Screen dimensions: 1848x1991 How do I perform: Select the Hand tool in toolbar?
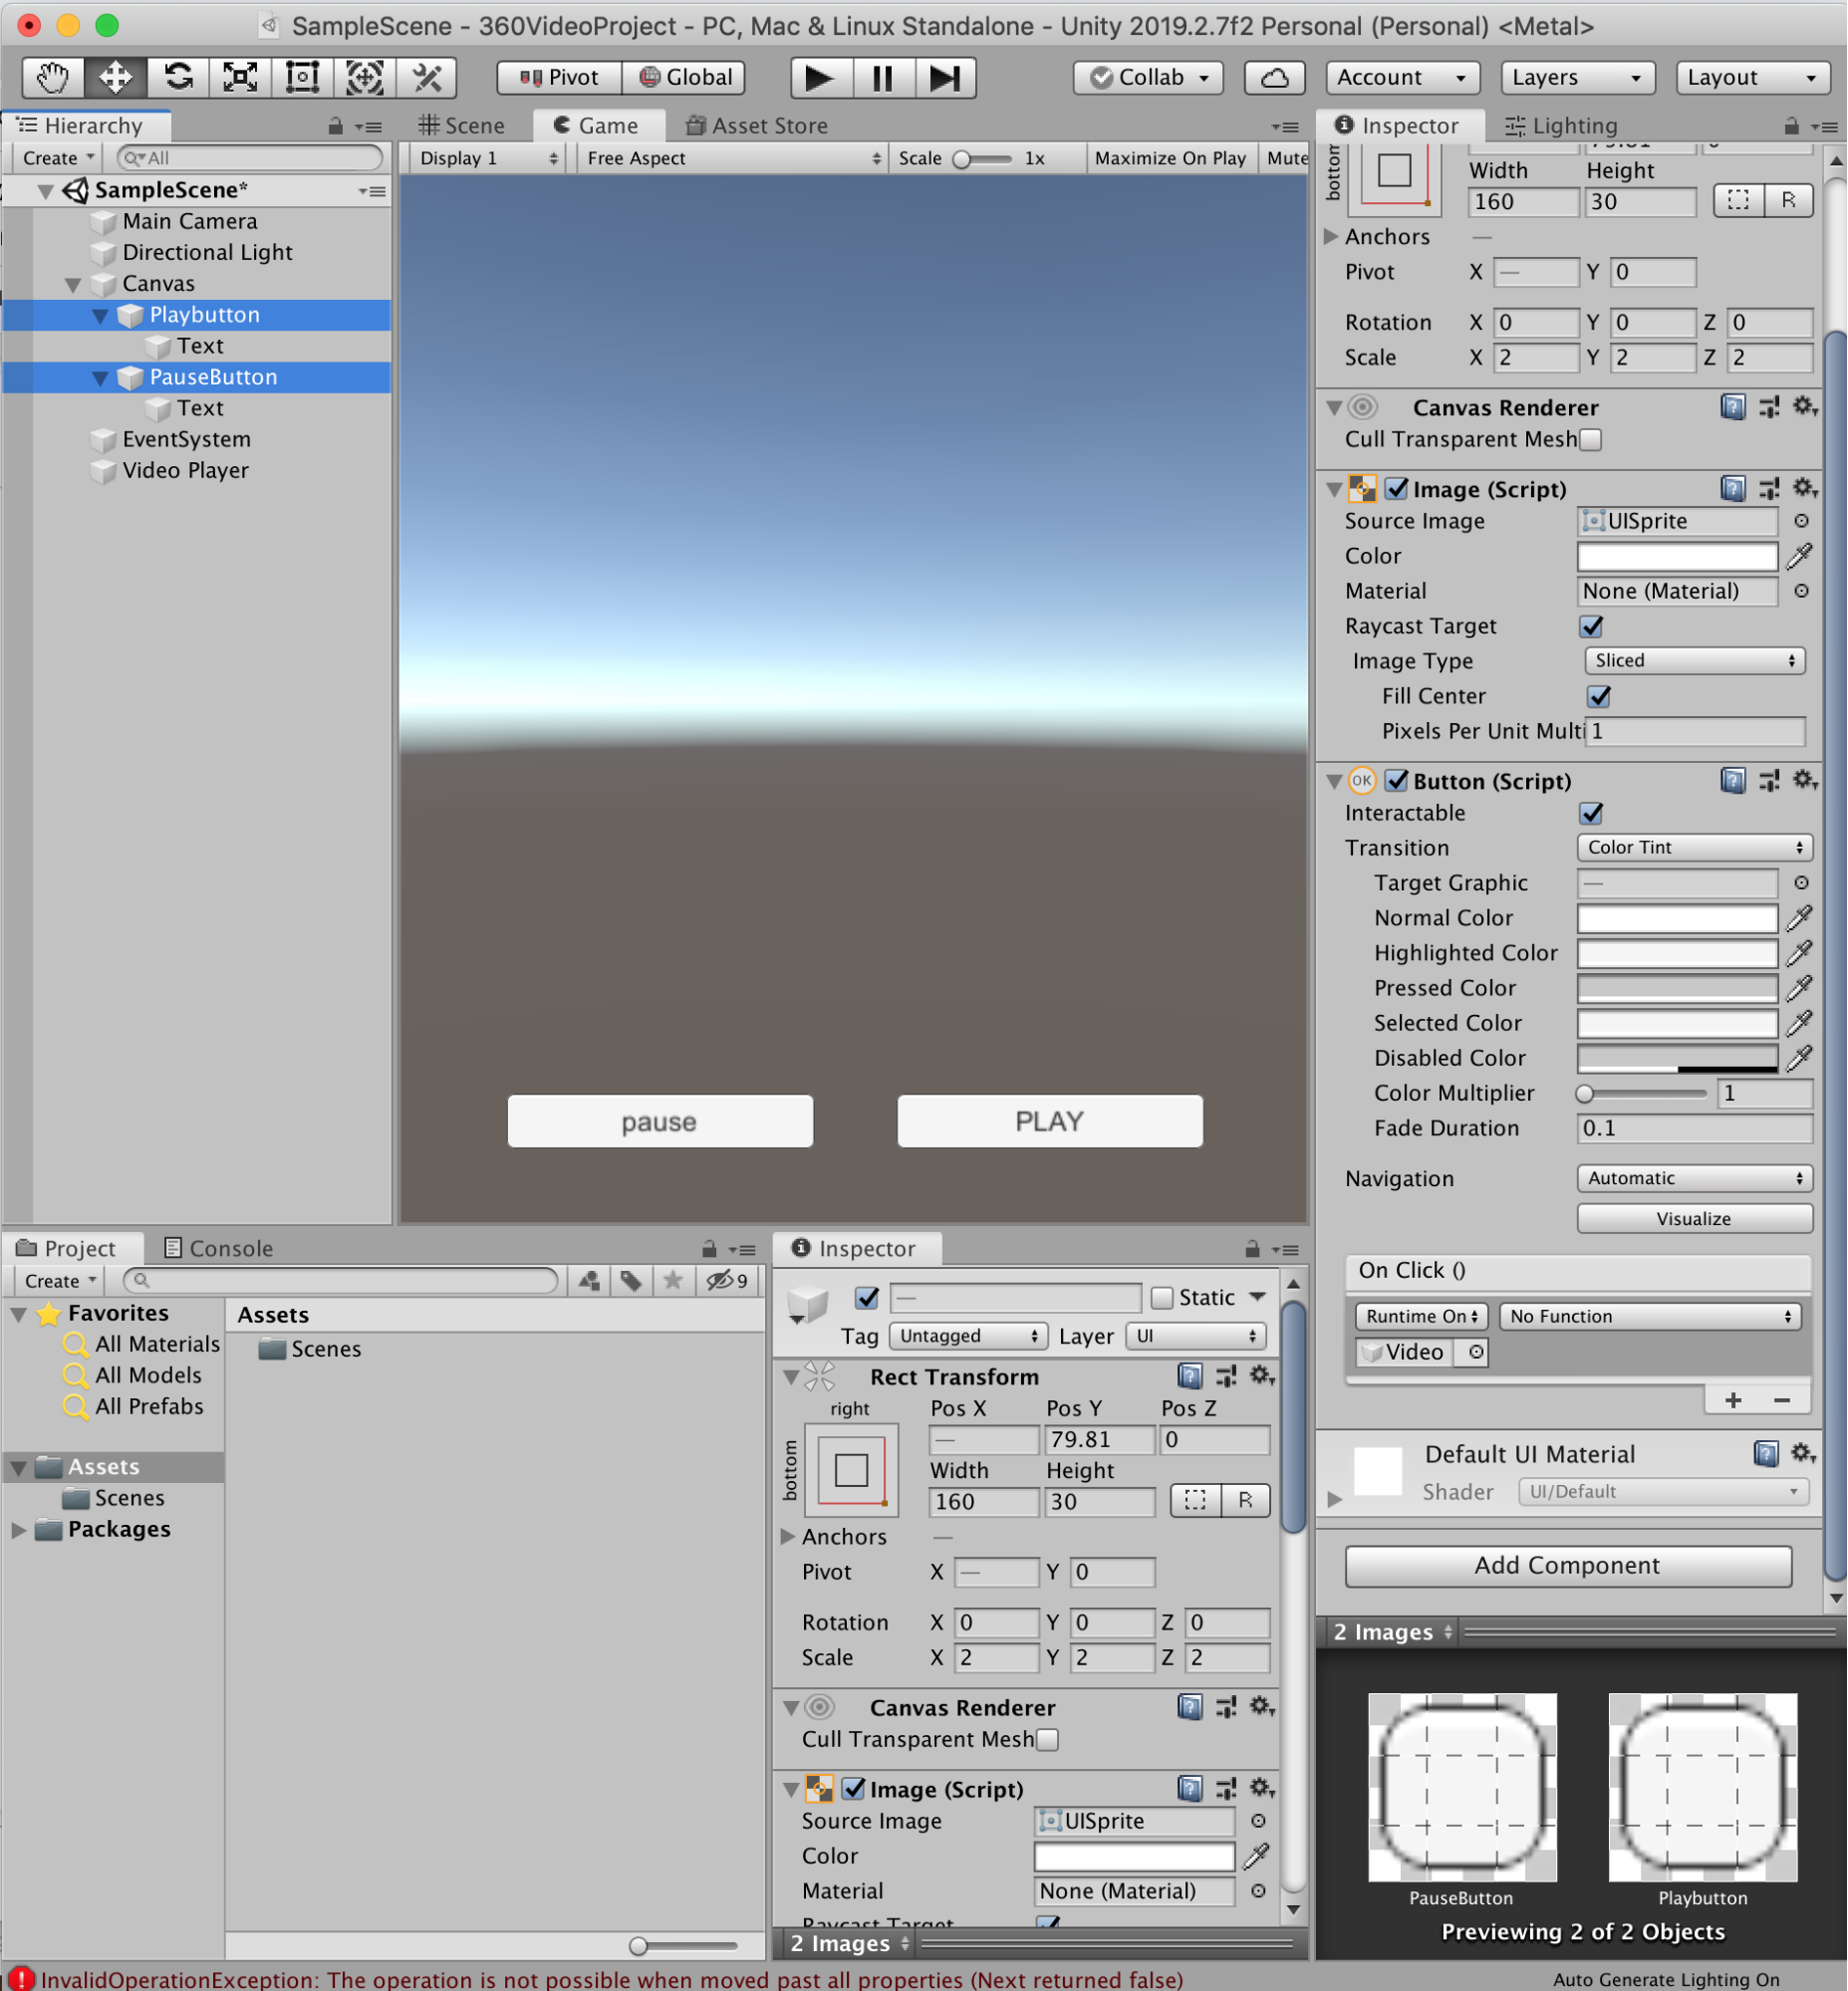(52, 77)
